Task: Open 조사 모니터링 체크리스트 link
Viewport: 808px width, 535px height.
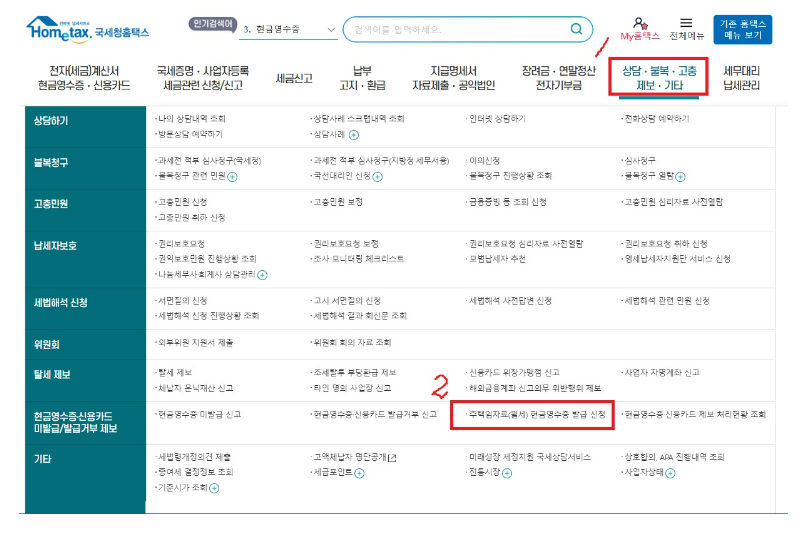Action: point(359,259)
